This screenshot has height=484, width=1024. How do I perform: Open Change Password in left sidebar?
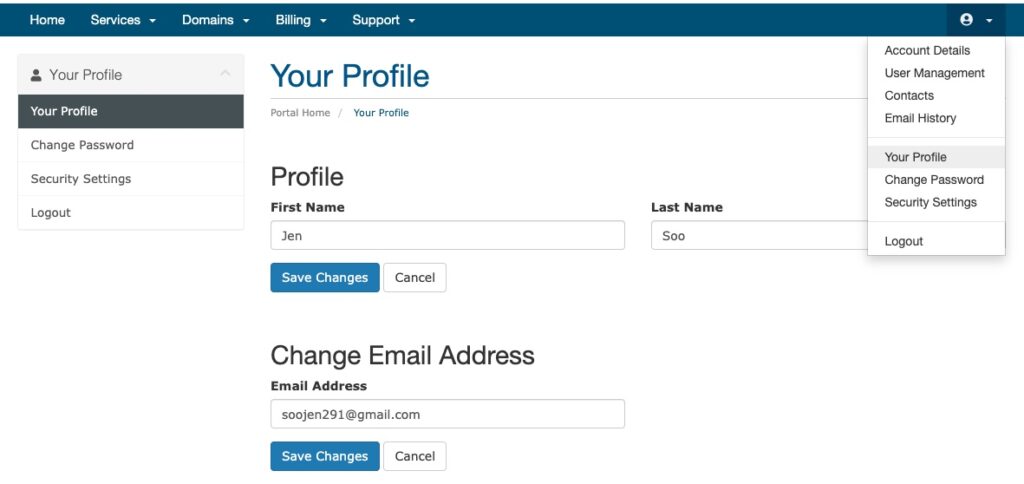131,145
